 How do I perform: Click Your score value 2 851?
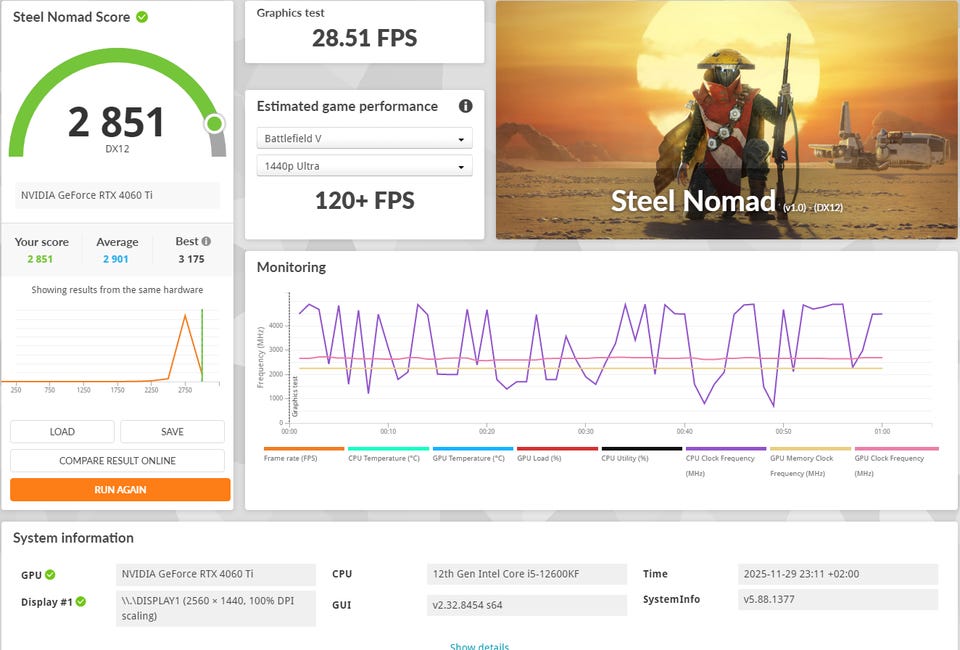click(x=40, y=259)
